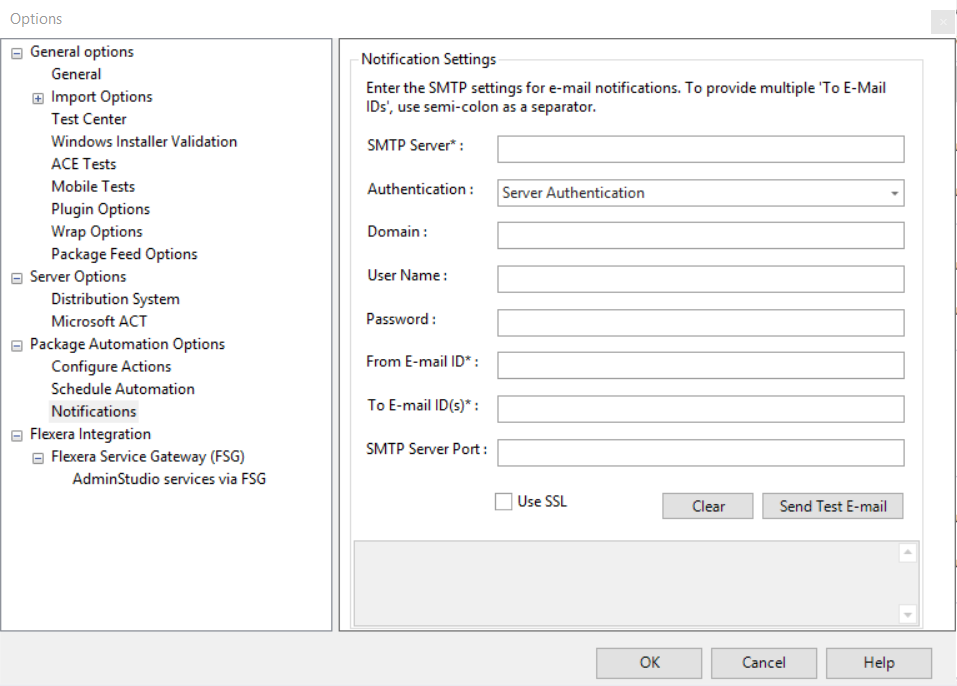Collapse the General options tree node

point(16,53)
